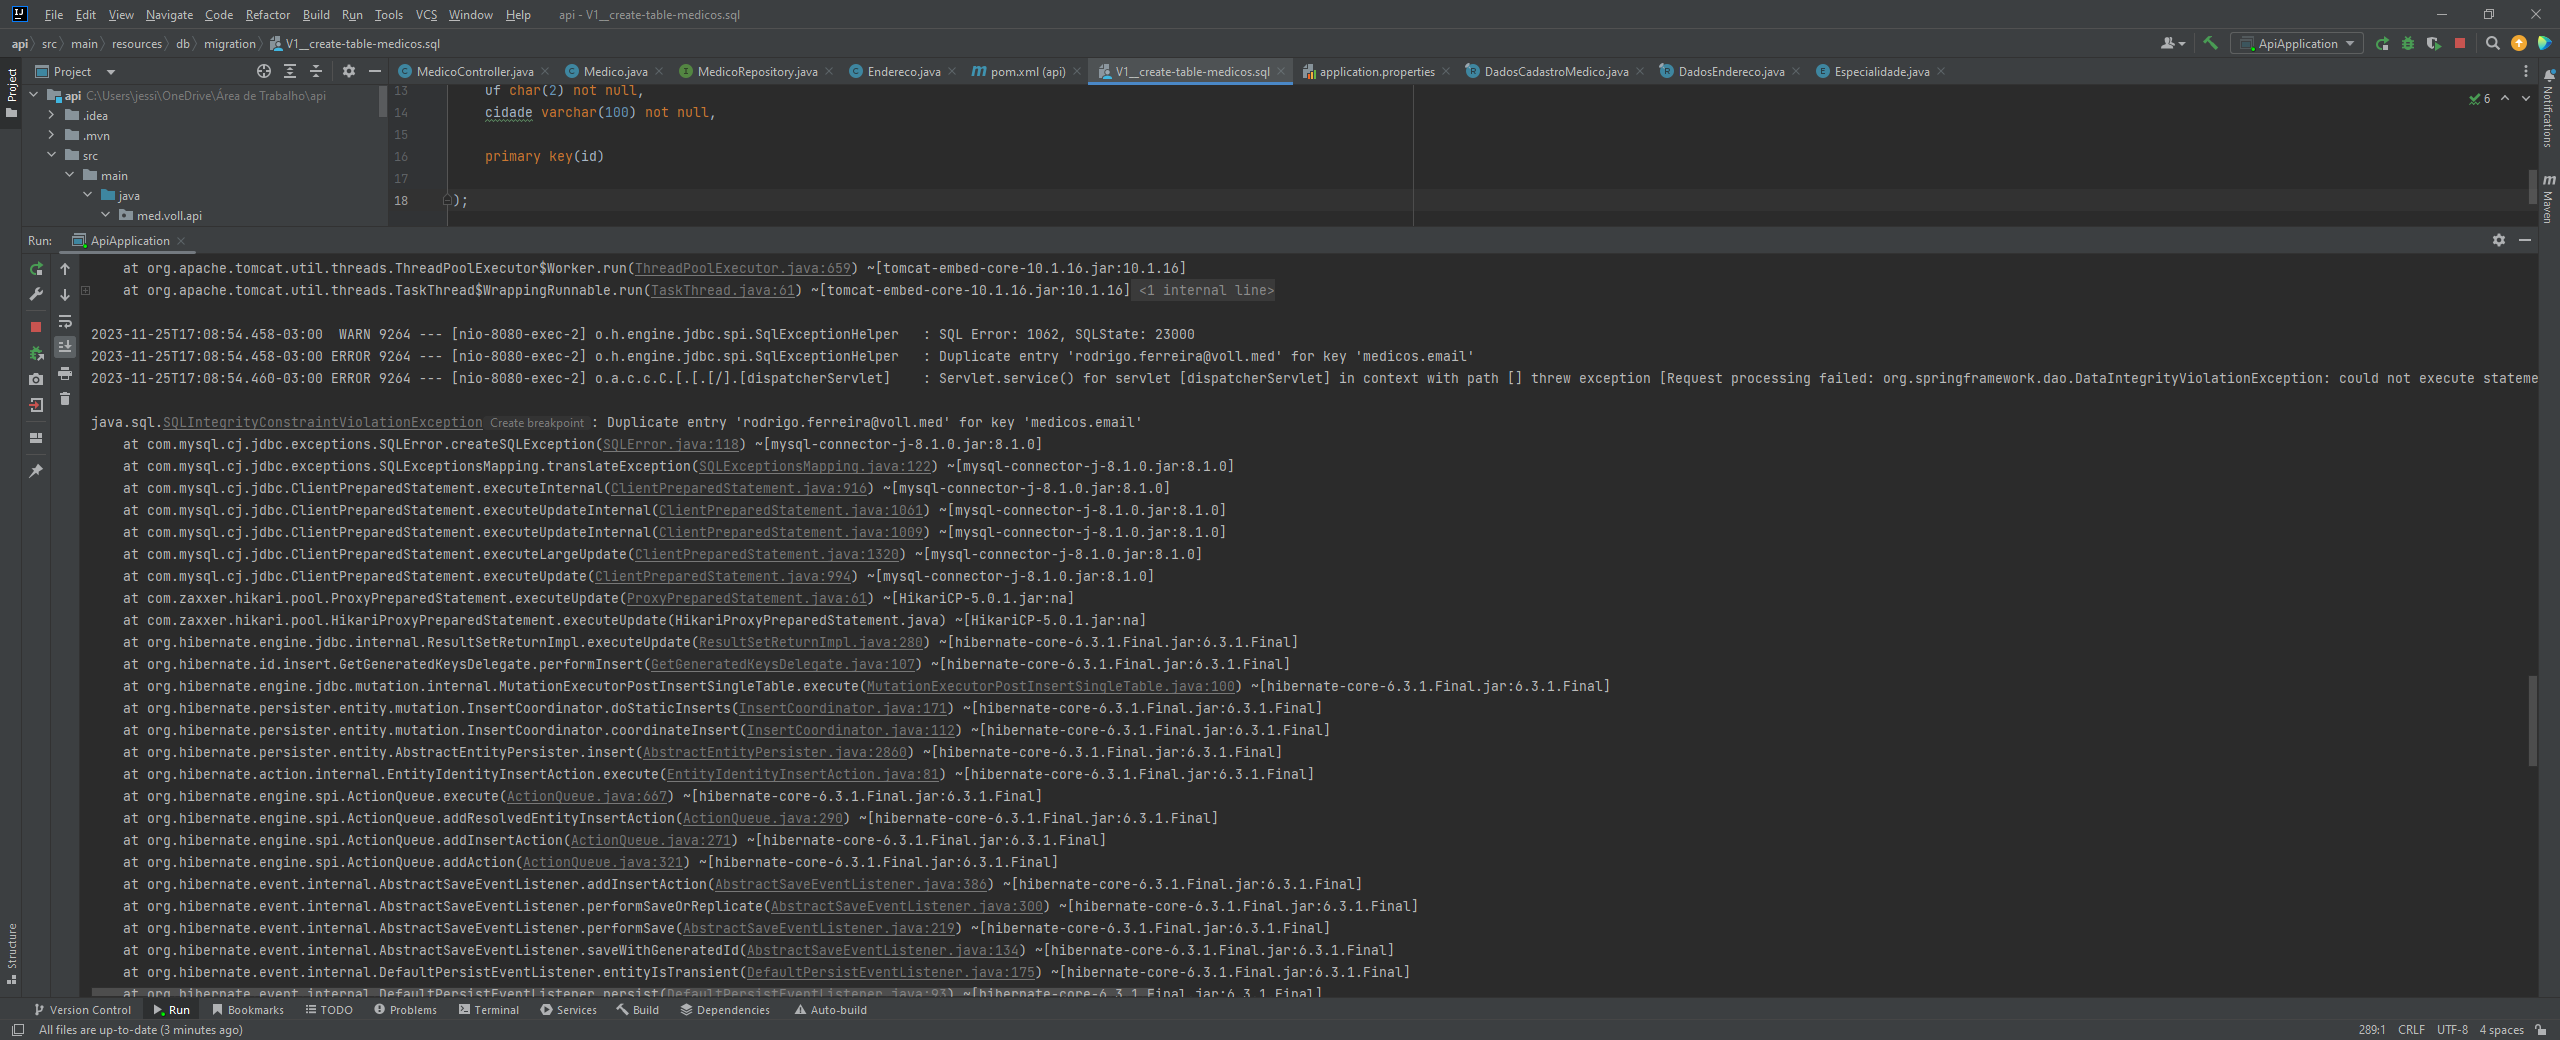
Task: Collapse the src folder
Action: click(51, 155)
